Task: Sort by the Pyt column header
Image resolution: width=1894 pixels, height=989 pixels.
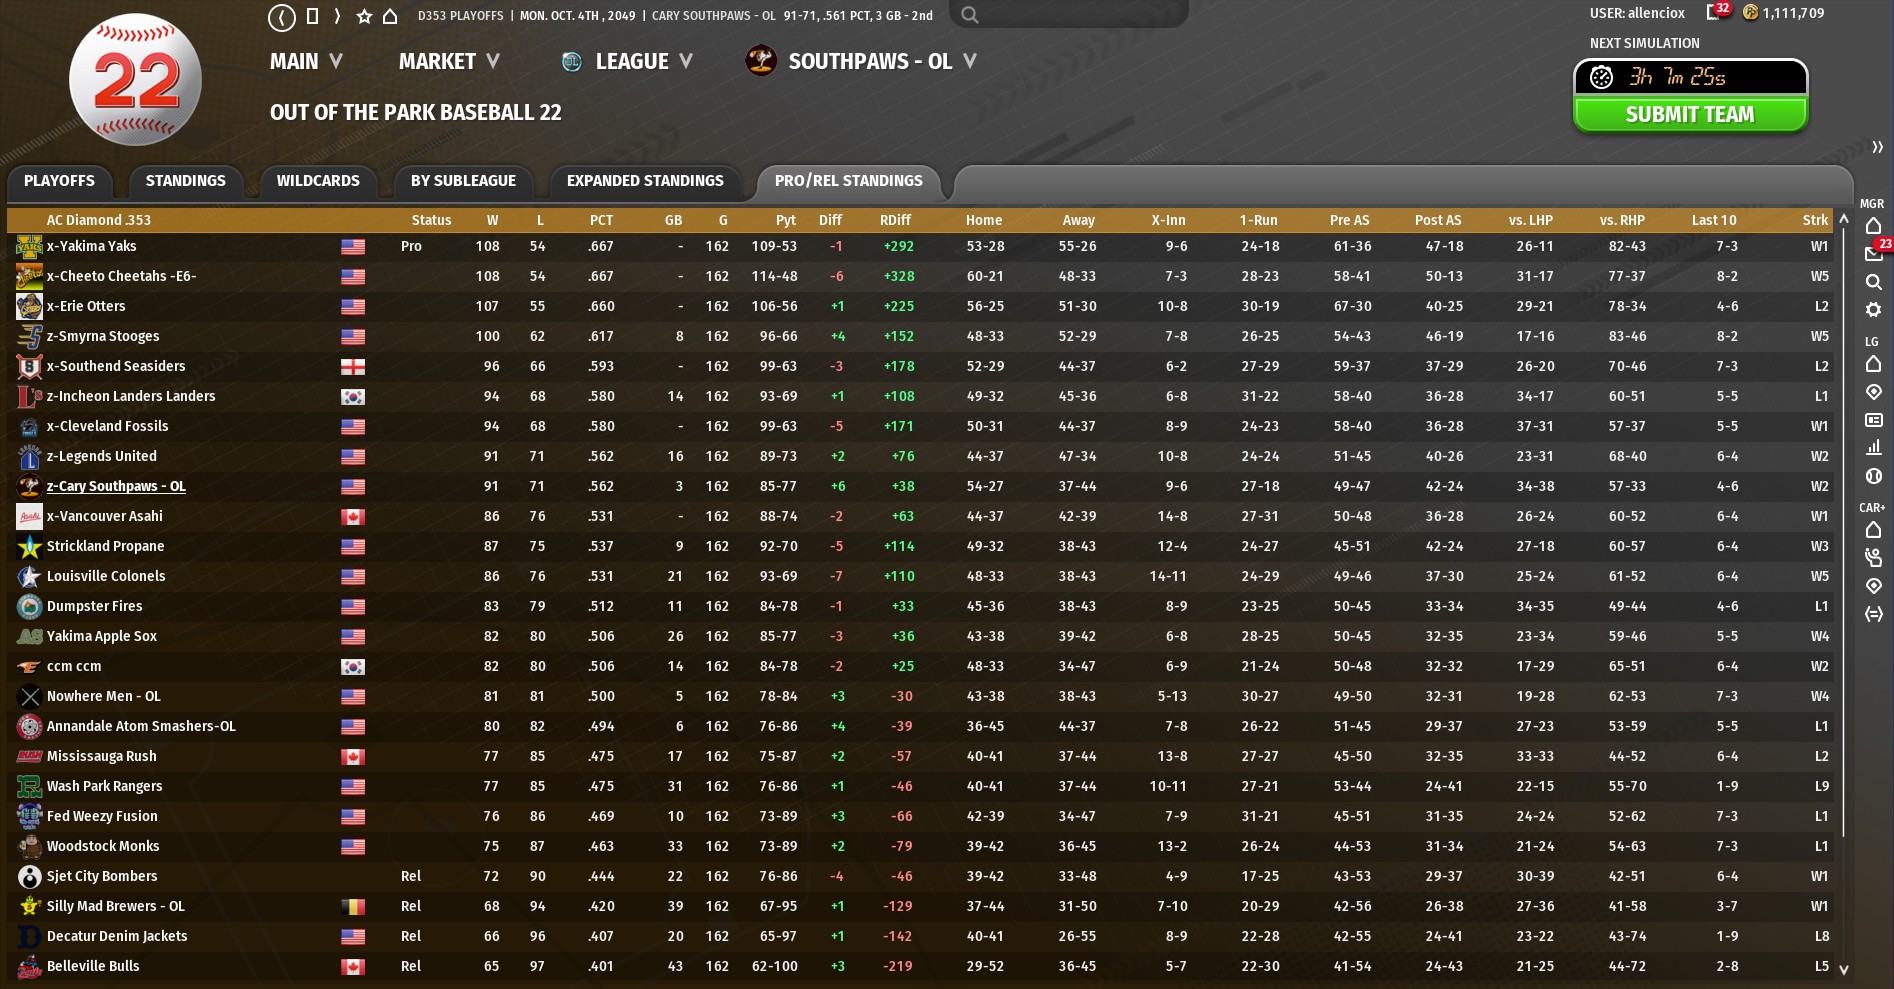Action: click(x=786, y=220)
